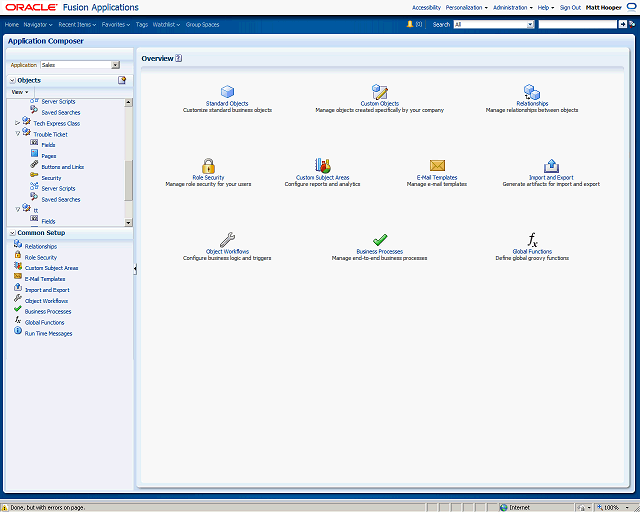The image size is (640, 512).
Task: Open the E-Mail Templates envelope icon
Action: click(x=437, y=165)
